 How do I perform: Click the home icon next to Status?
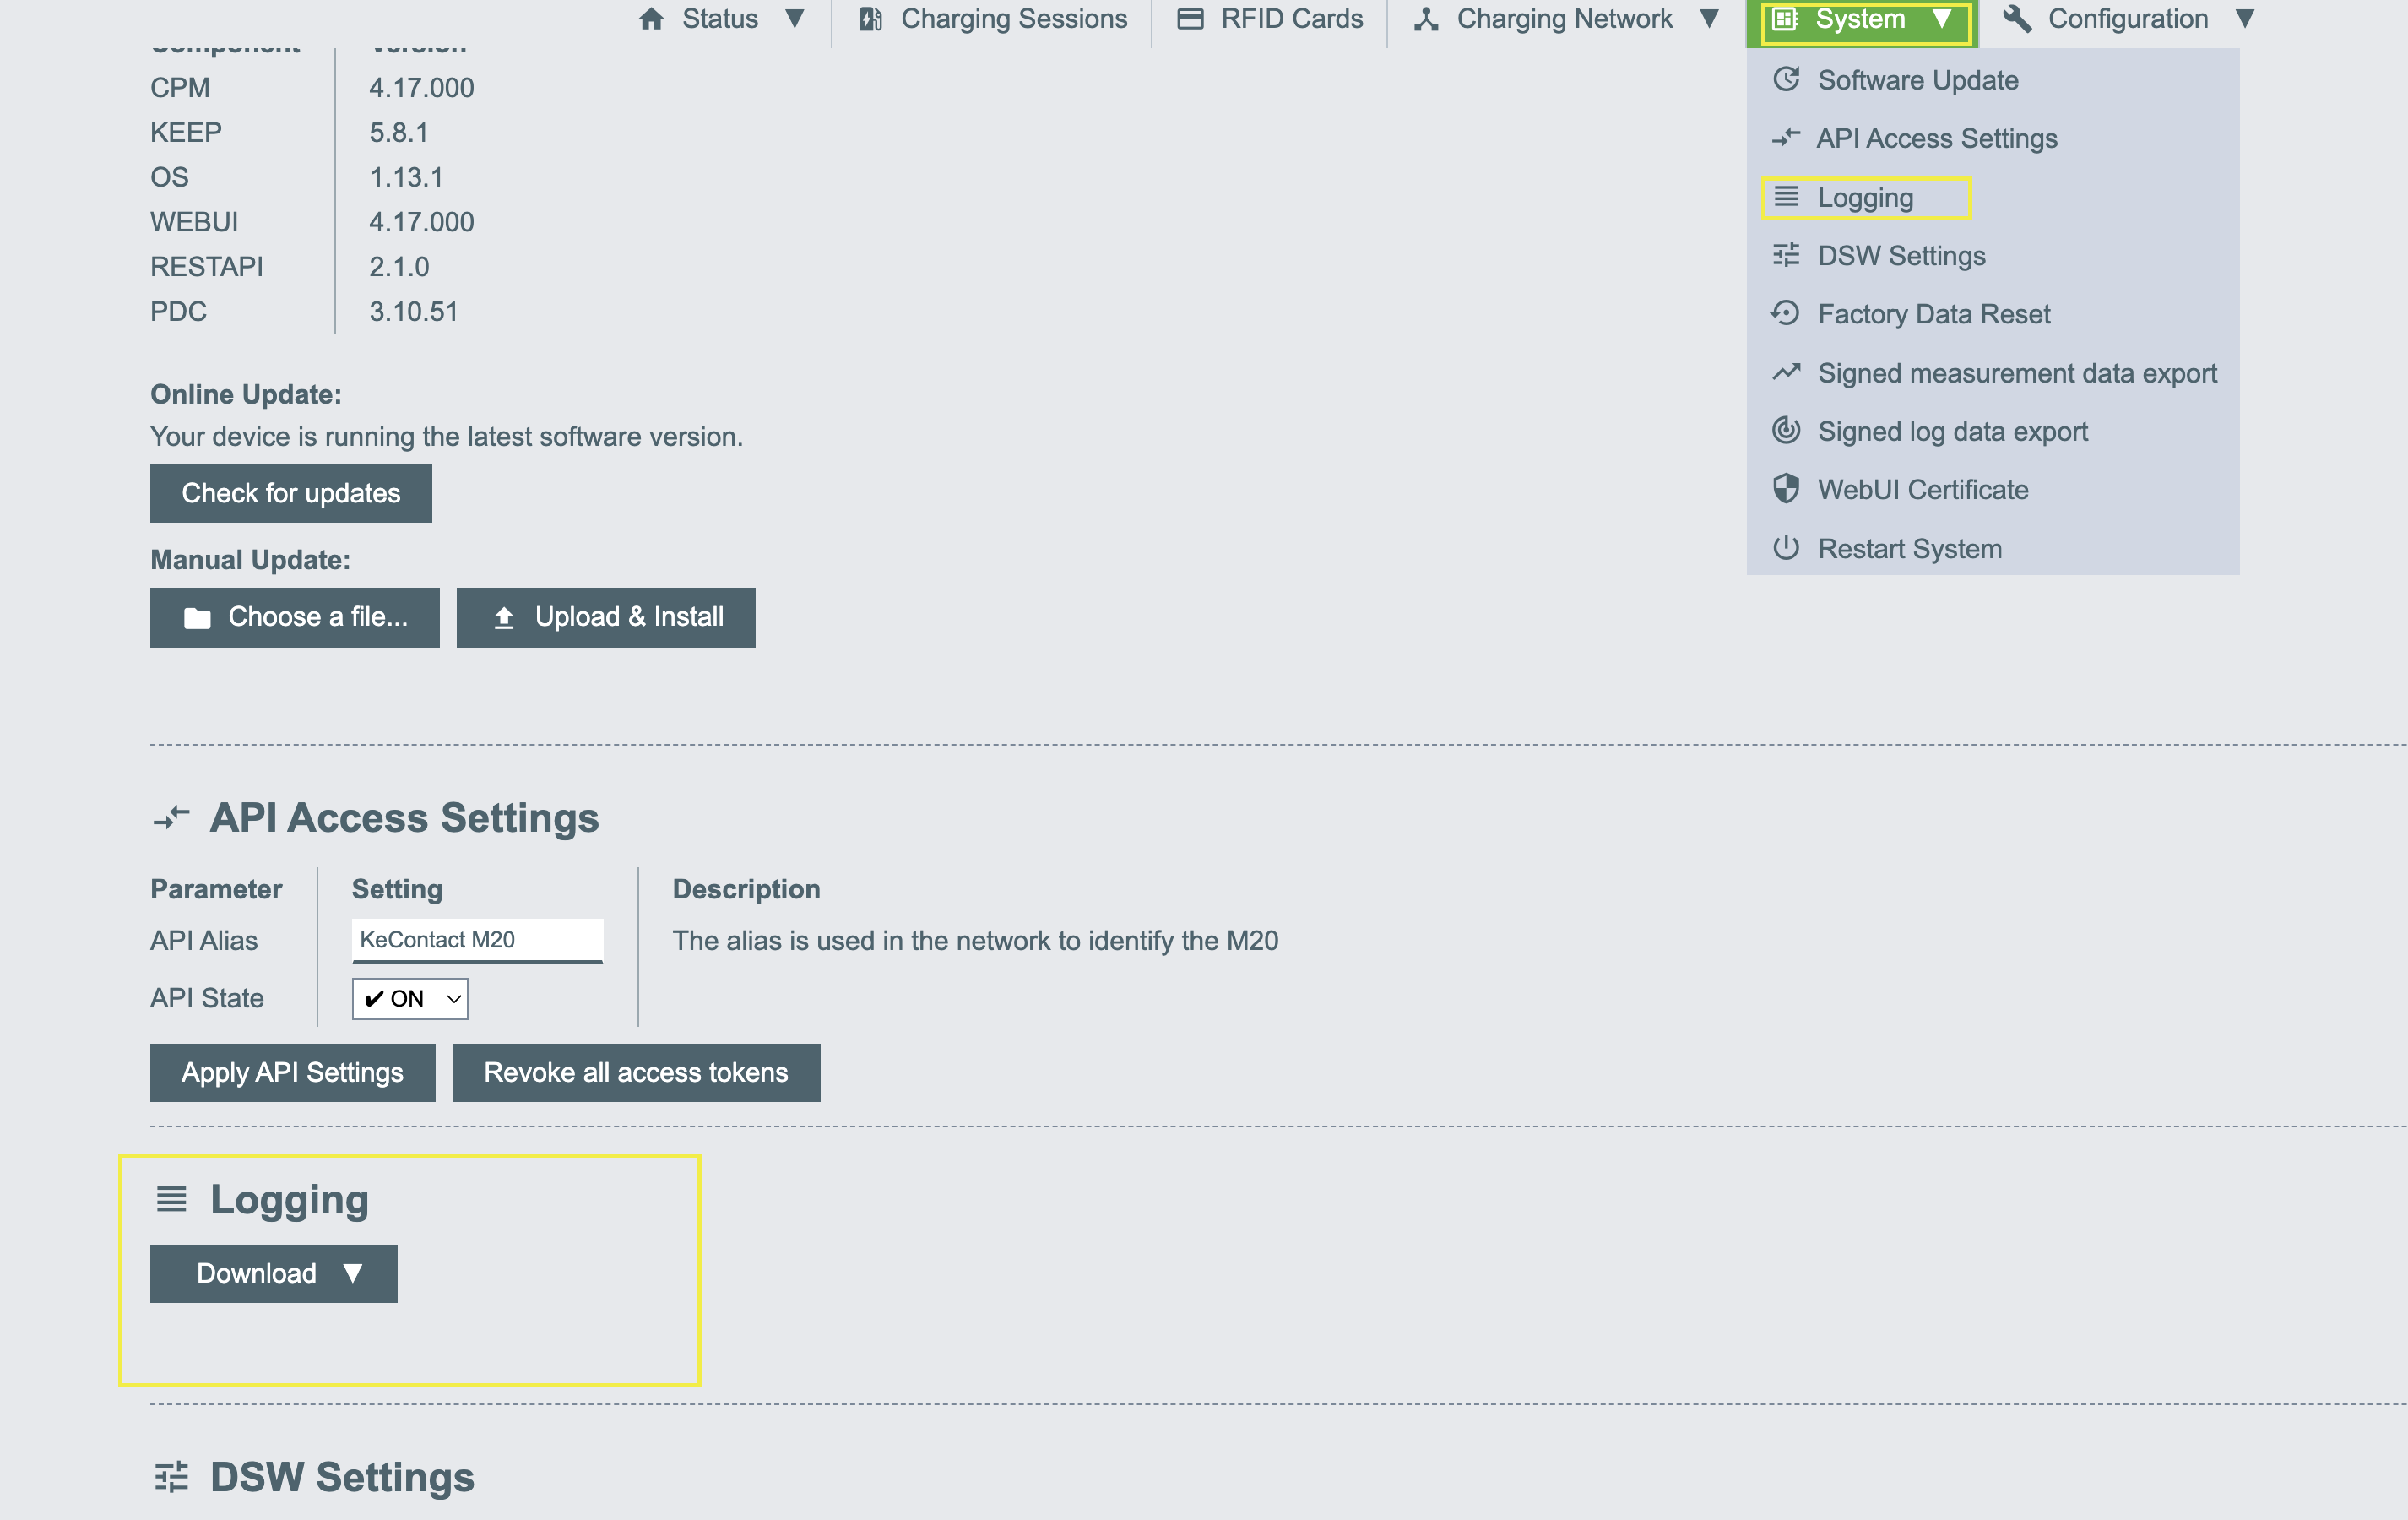(x=651, y=19)
